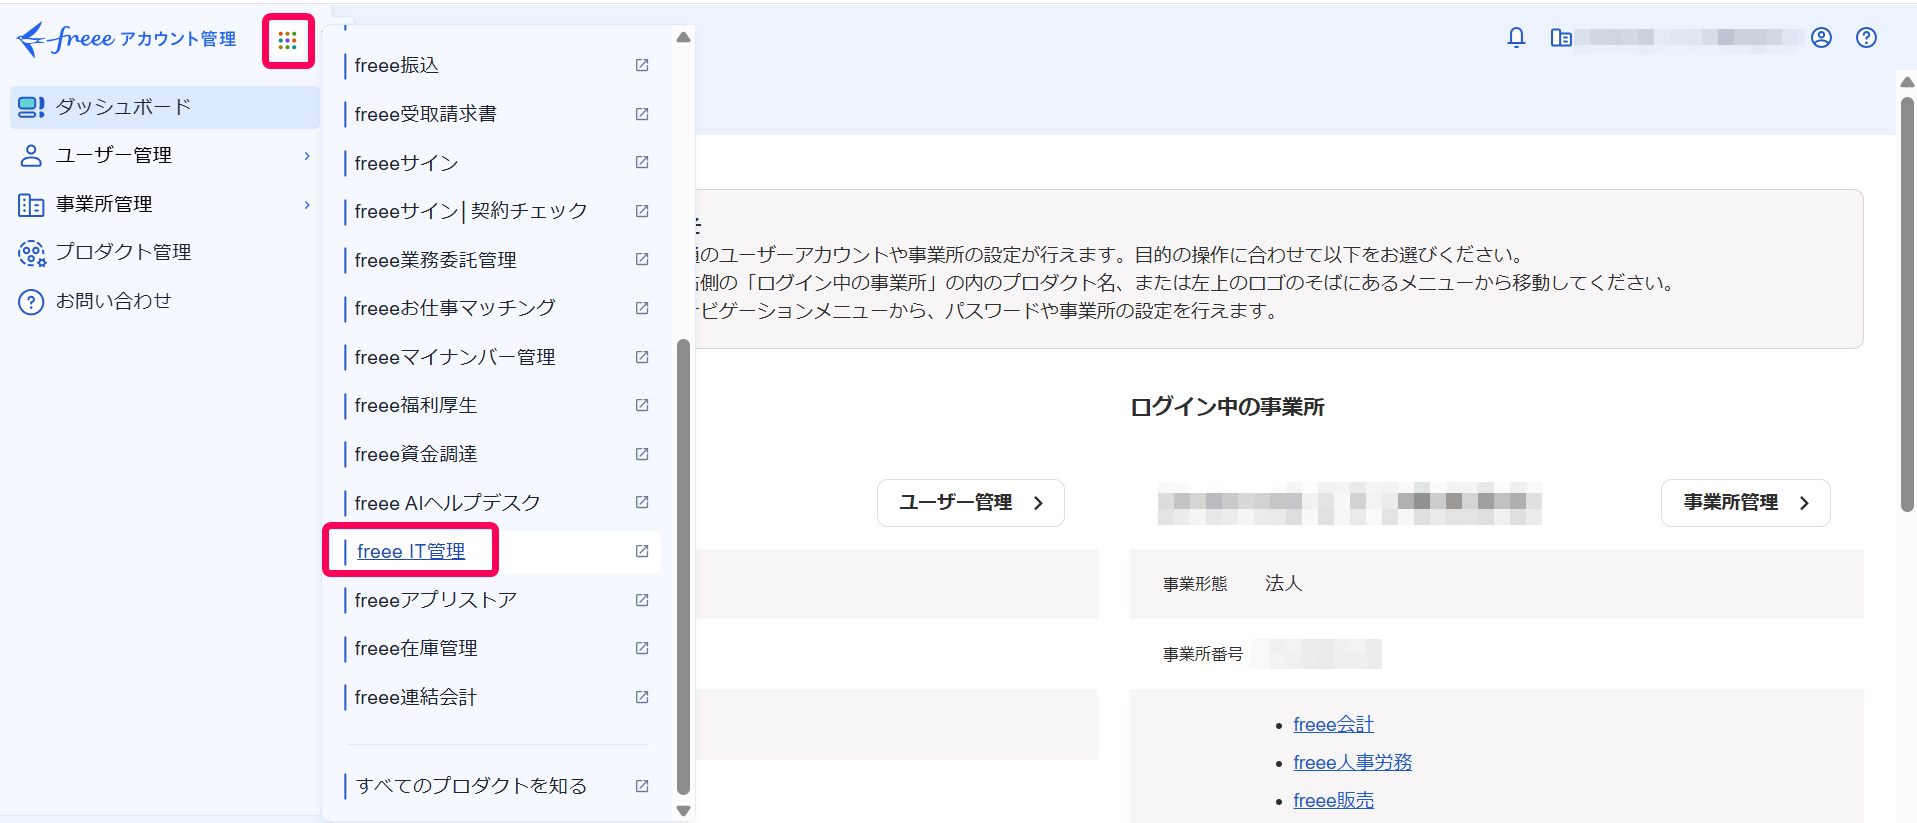Screen dimensions: 1917x823
Task: Expand the ユーザー管理 sidebar chevron
Action: point(307,156)
